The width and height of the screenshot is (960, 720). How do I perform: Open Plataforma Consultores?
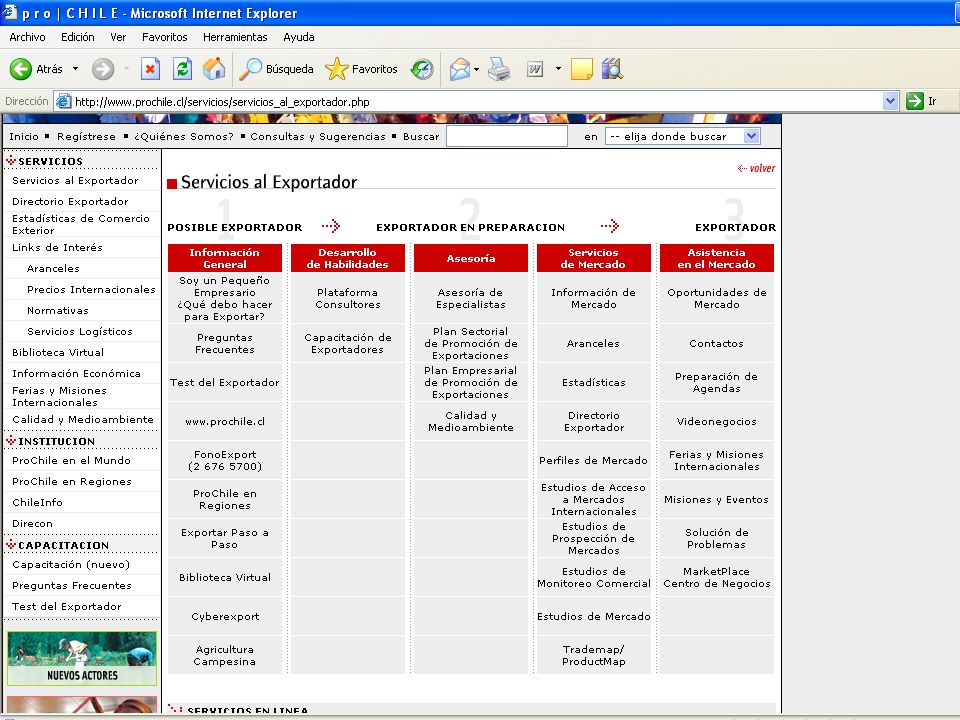coord(348,298)
